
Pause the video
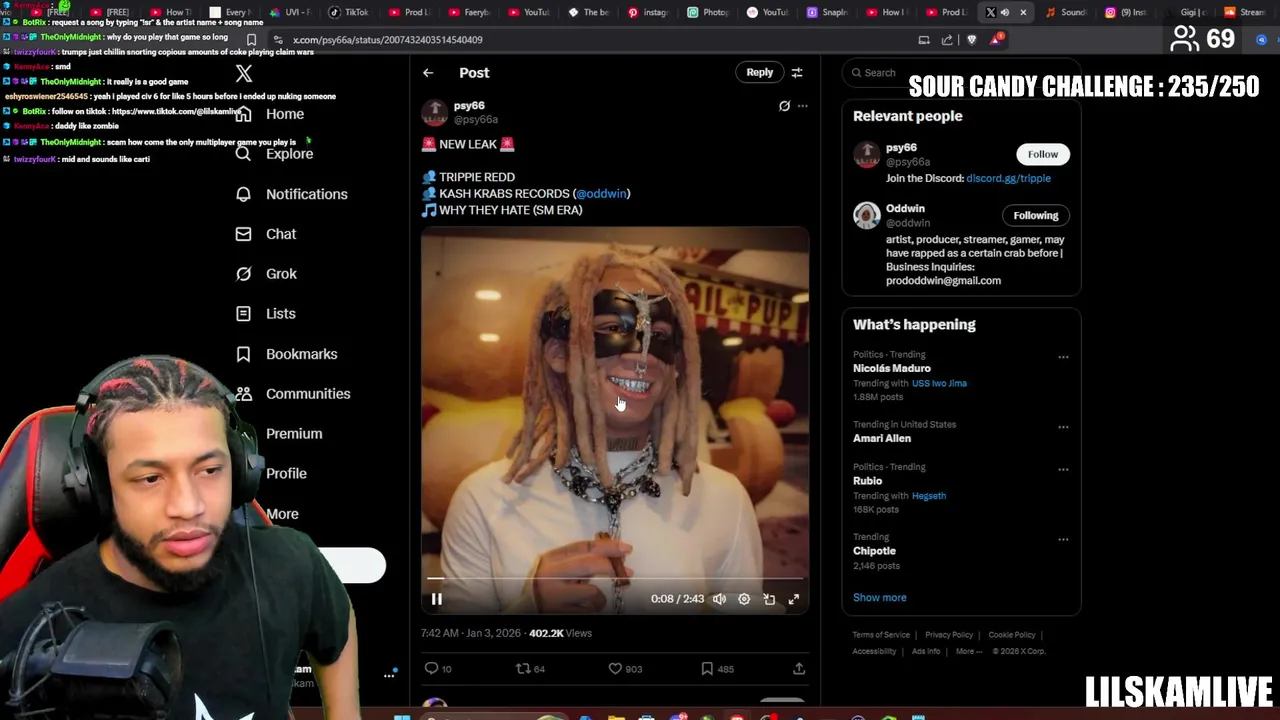coord(437,599)
